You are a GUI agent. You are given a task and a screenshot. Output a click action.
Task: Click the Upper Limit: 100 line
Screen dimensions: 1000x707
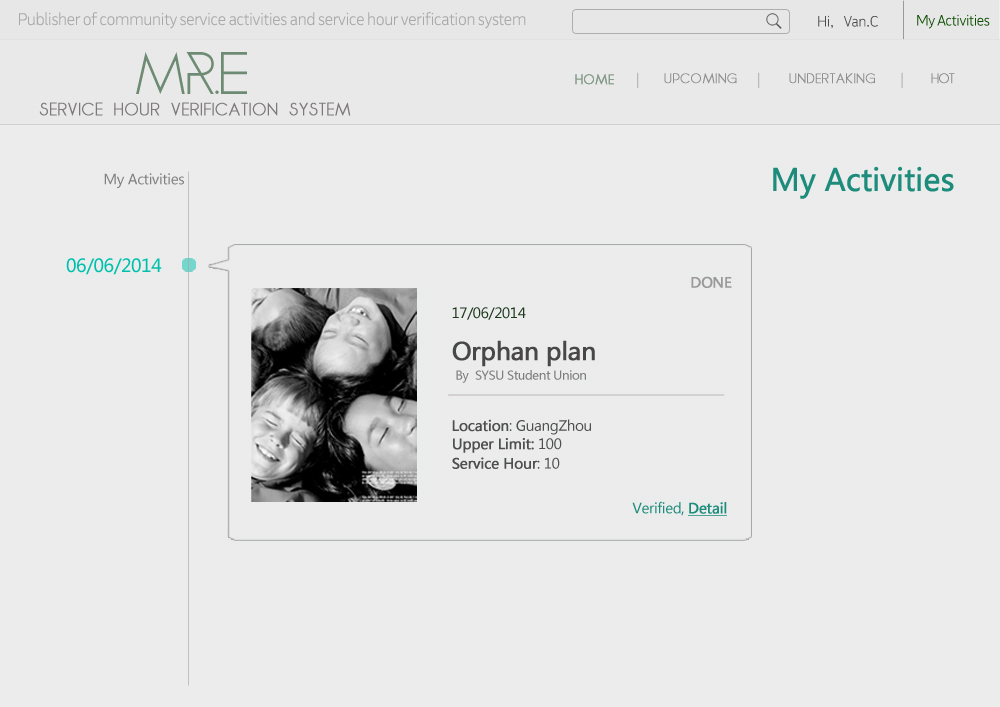[x=506, y=444]
